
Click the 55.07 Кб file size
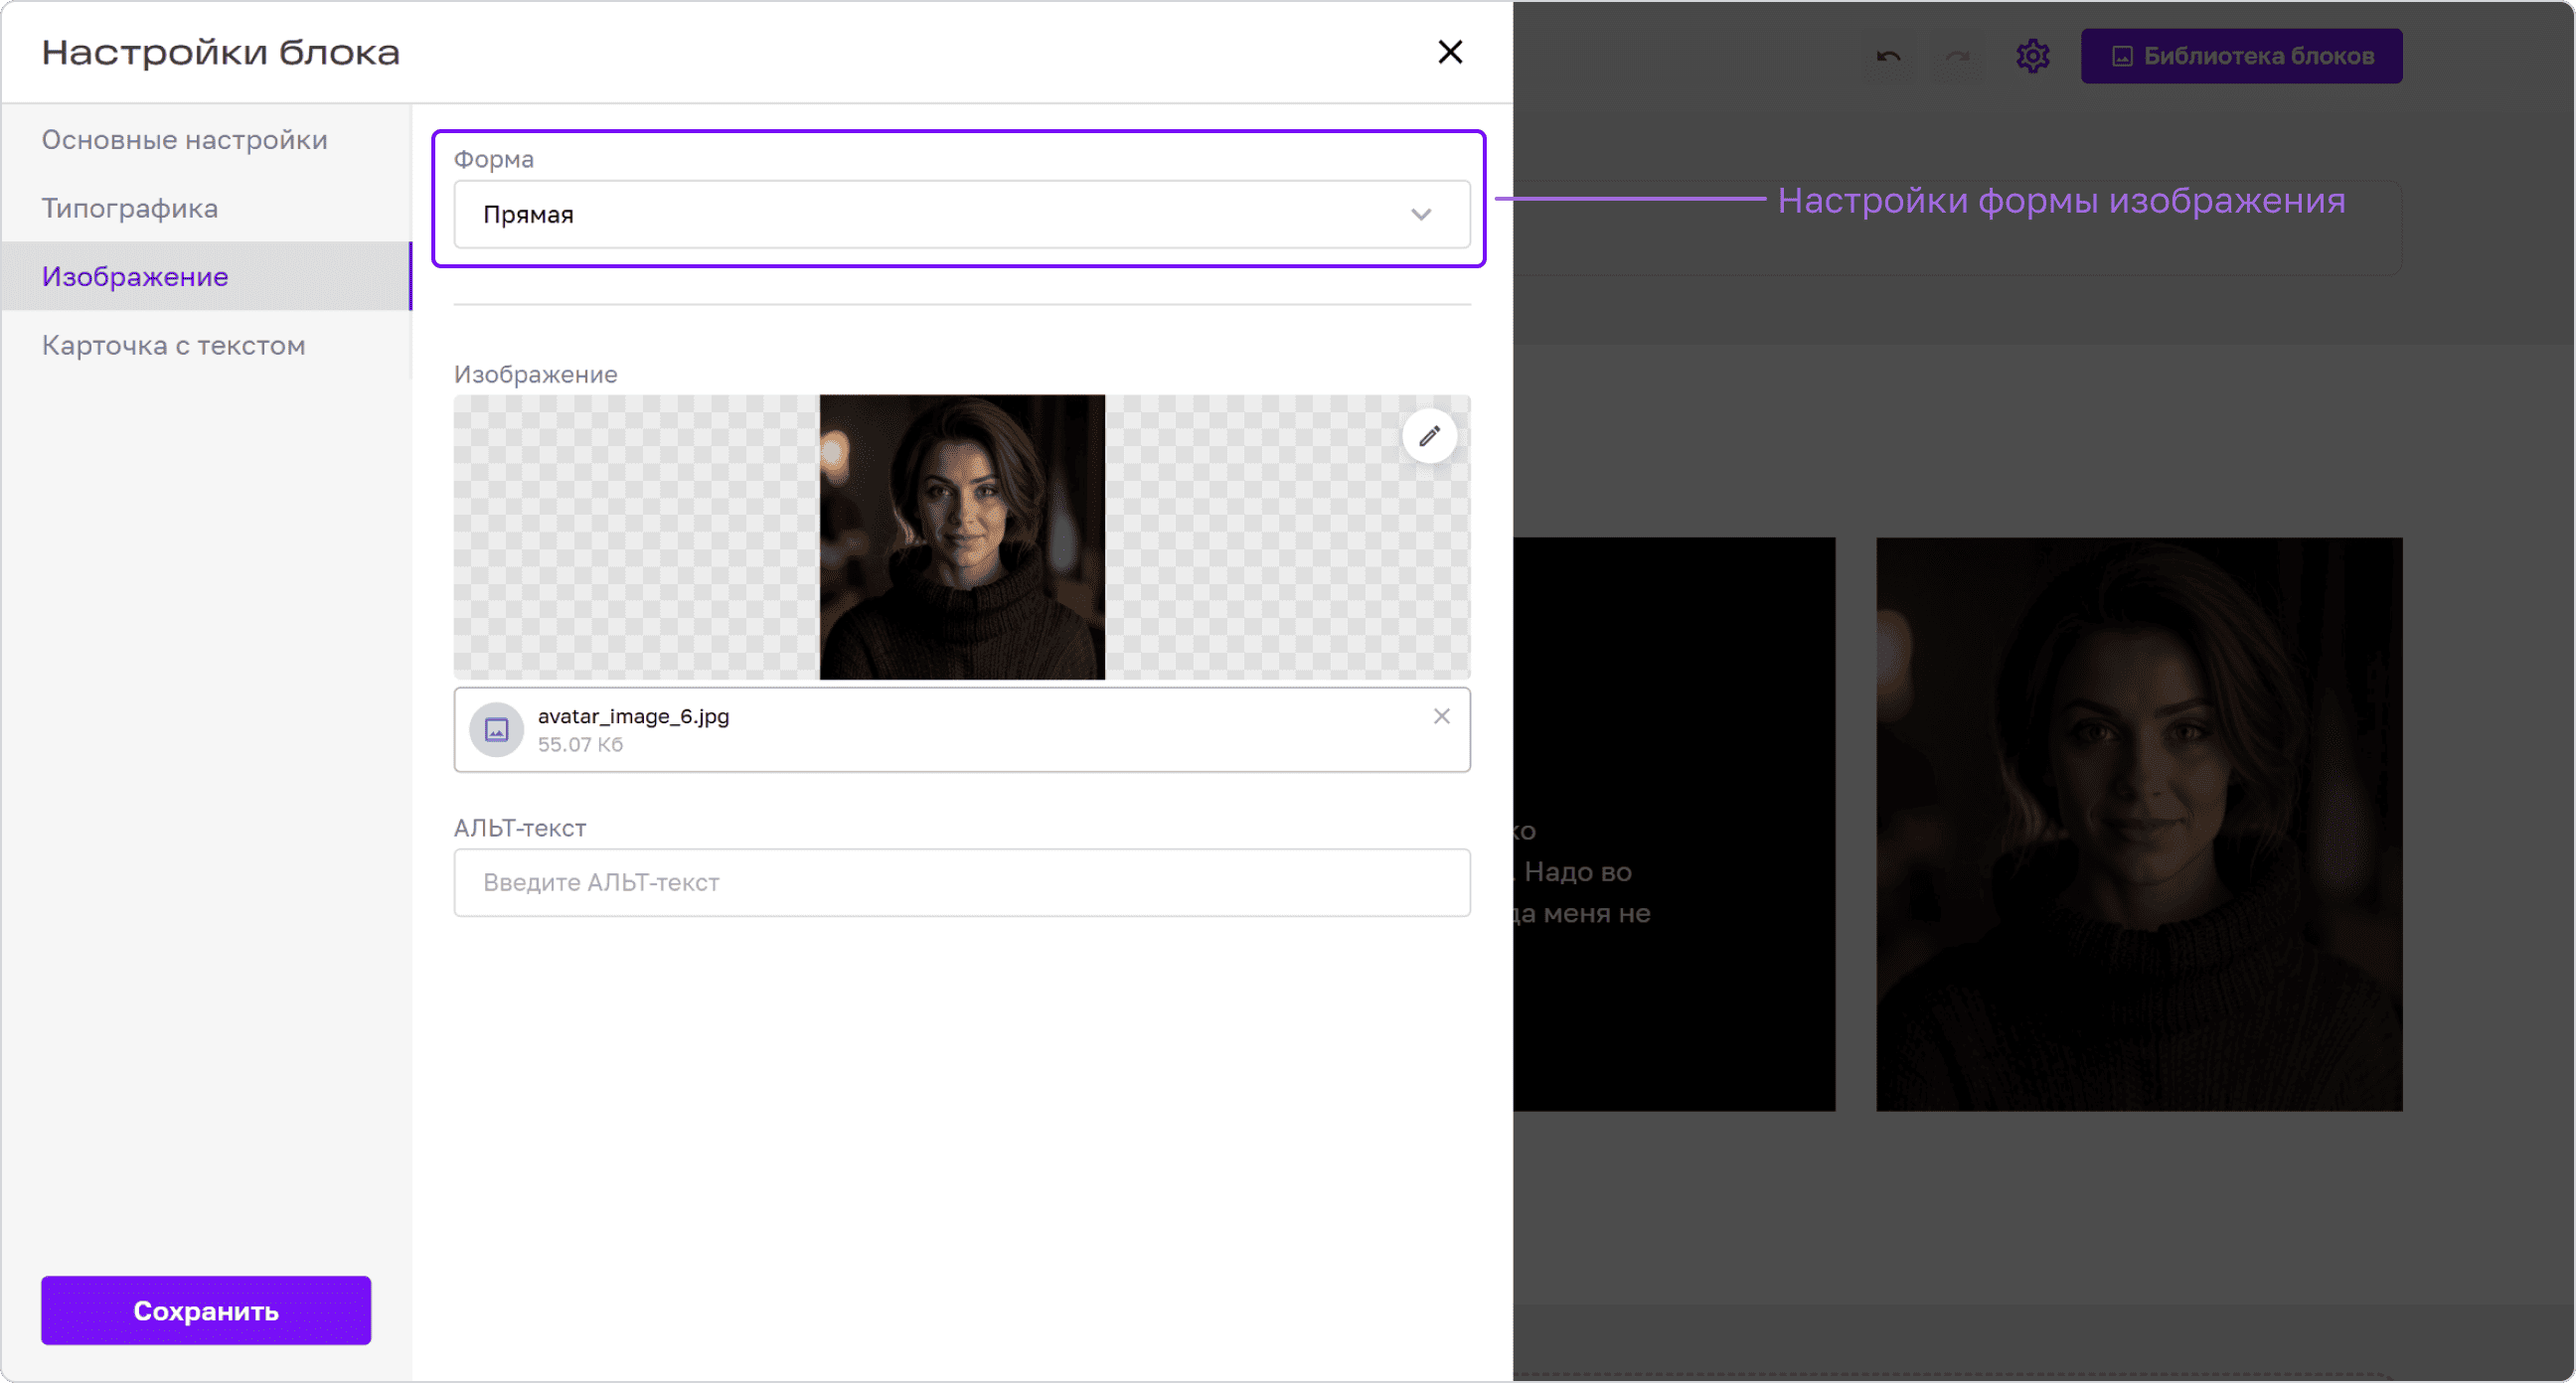pos(580,744)
